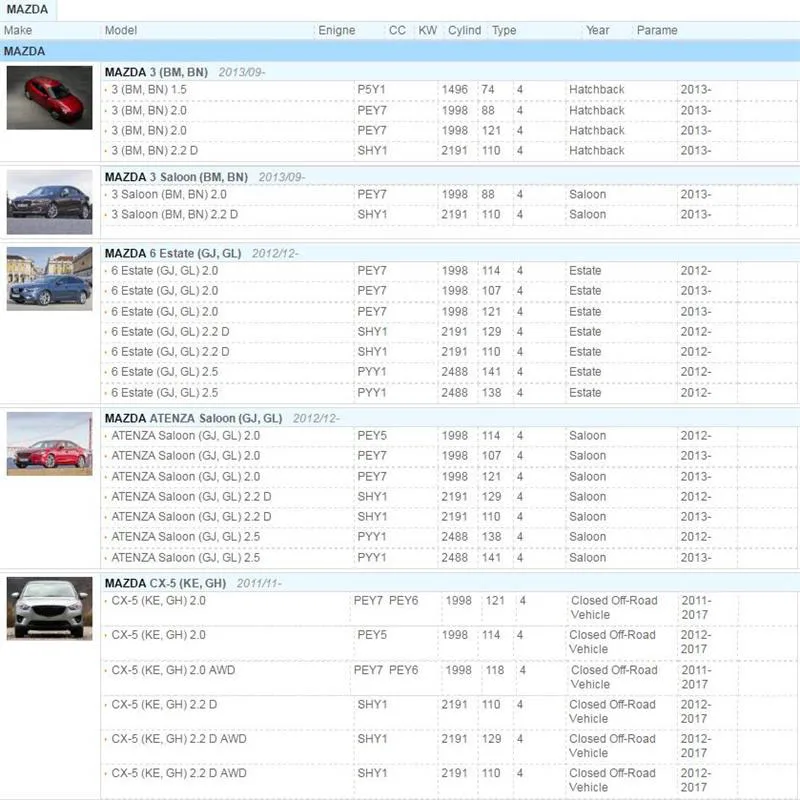Open the blue Mazda 6 Estate thumbnail

(x=49, y=279)
